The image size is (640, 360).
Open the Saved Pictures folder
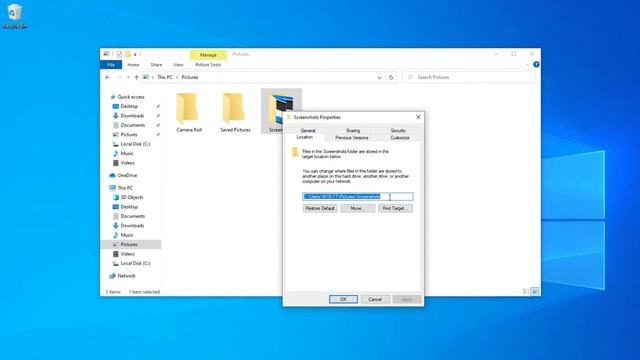(235, 113)
